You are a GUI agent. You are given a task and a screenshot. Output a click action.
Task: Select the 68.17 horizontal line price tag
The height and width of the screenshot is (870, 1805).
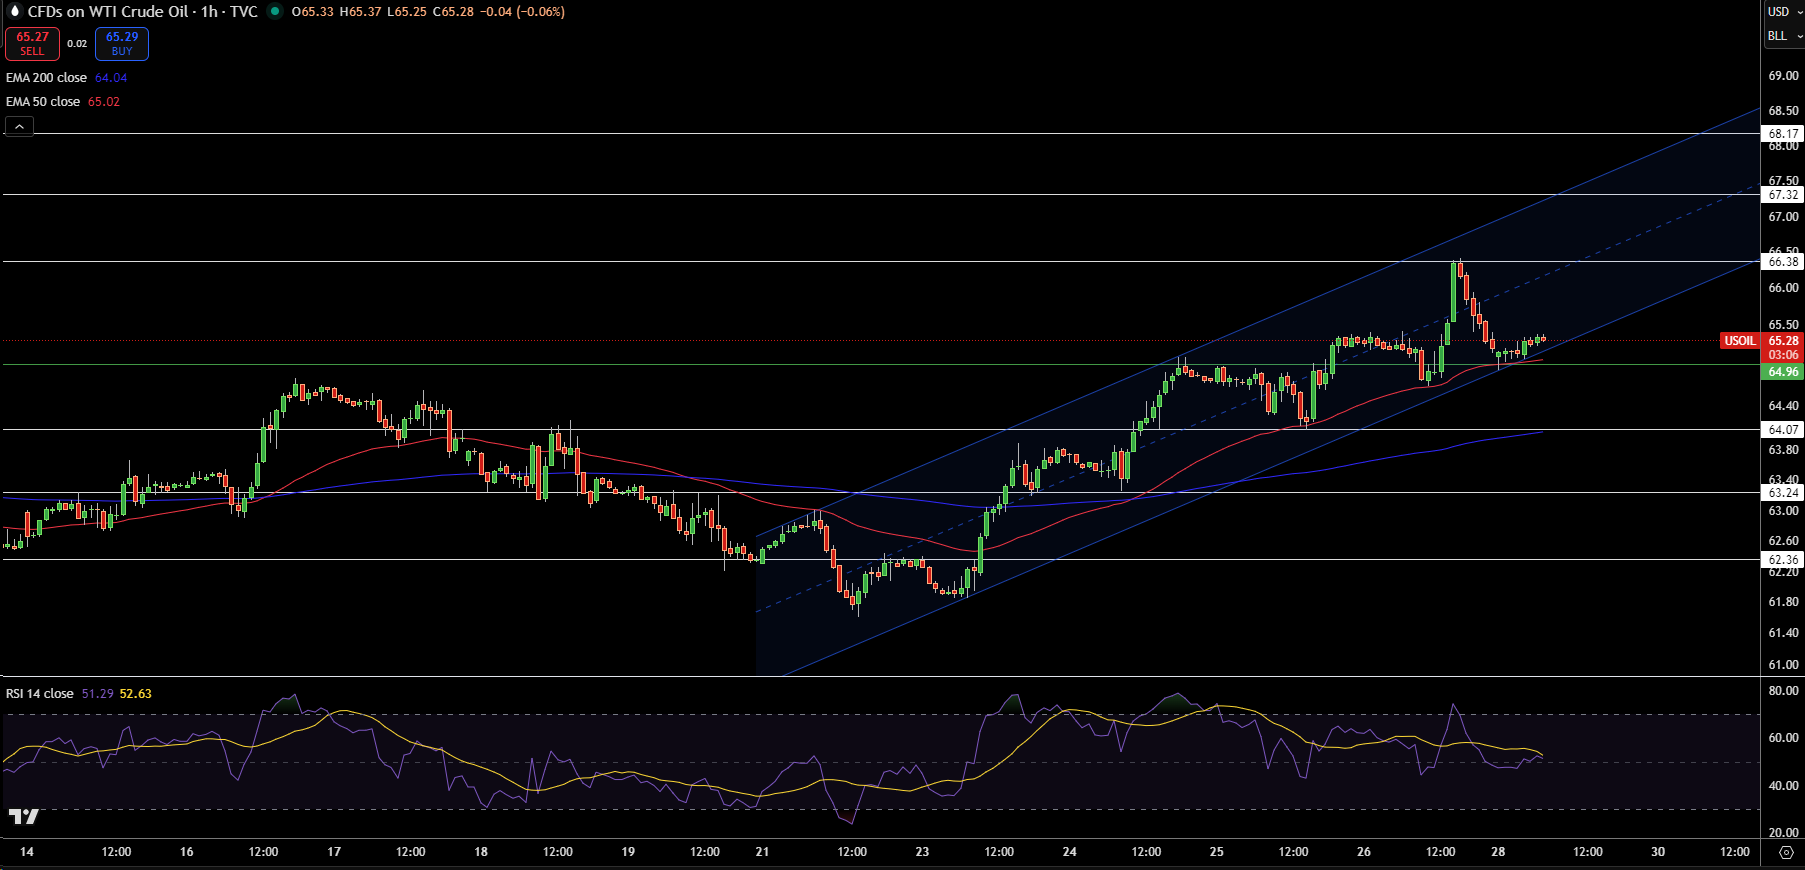1782,134
